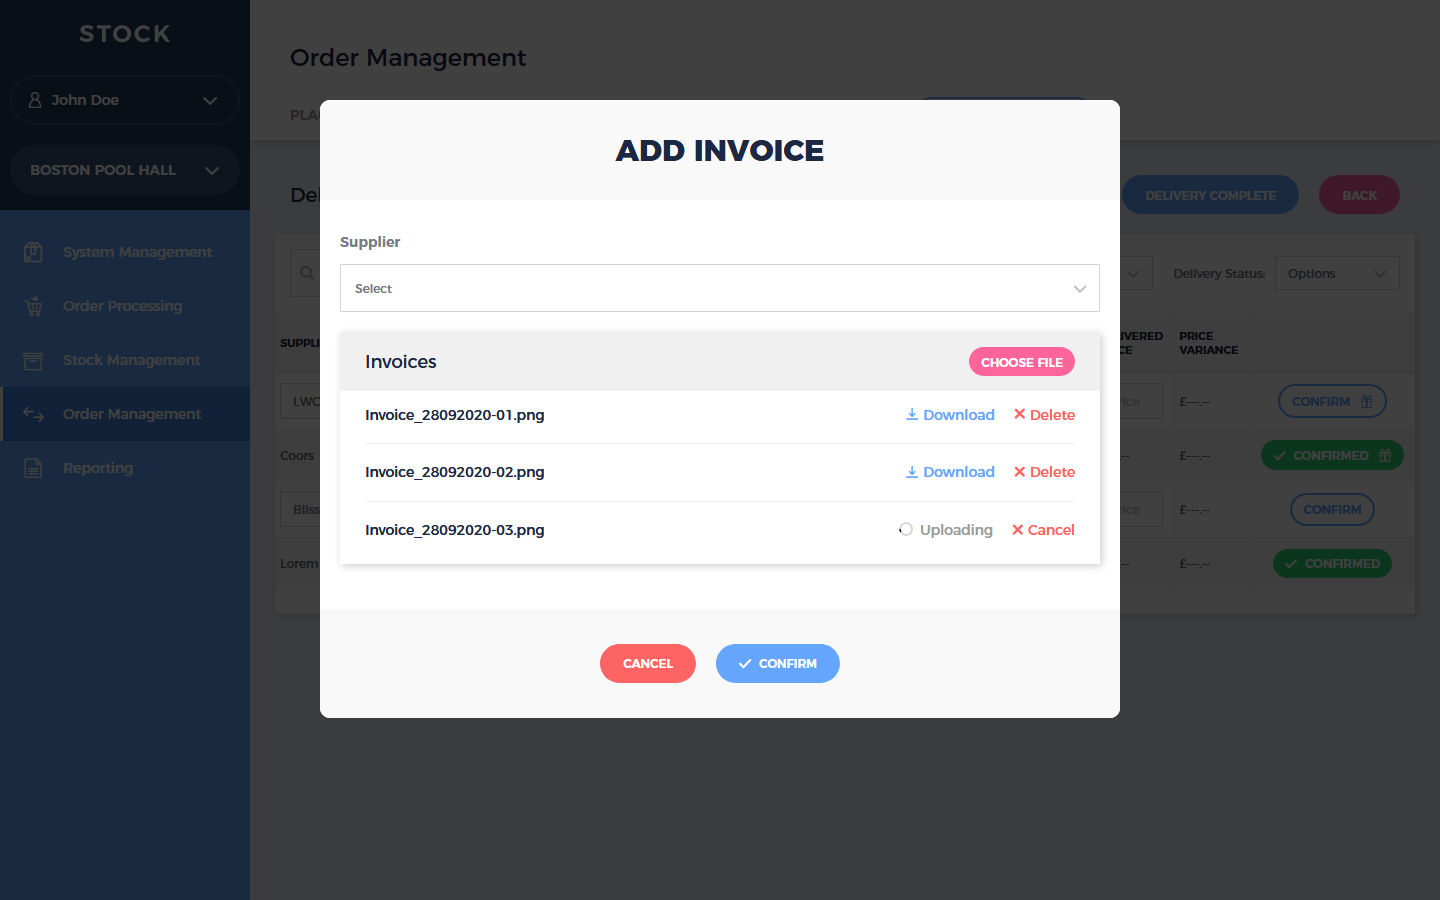Click the Stock Management box icon
This screenshot has width=1440, height=900.
pos(33,360)
